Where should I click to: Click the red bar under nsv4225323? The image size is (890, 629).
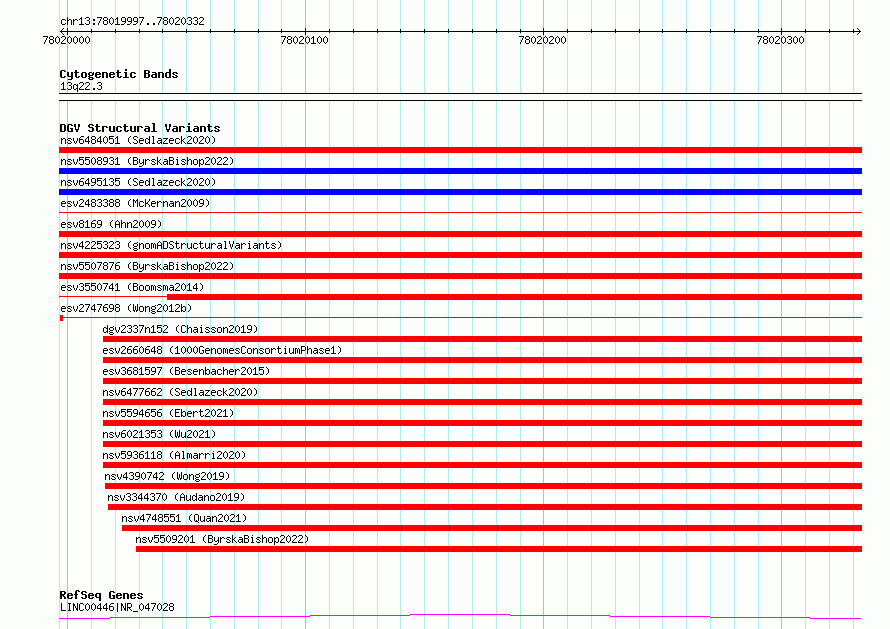point(460,255)
